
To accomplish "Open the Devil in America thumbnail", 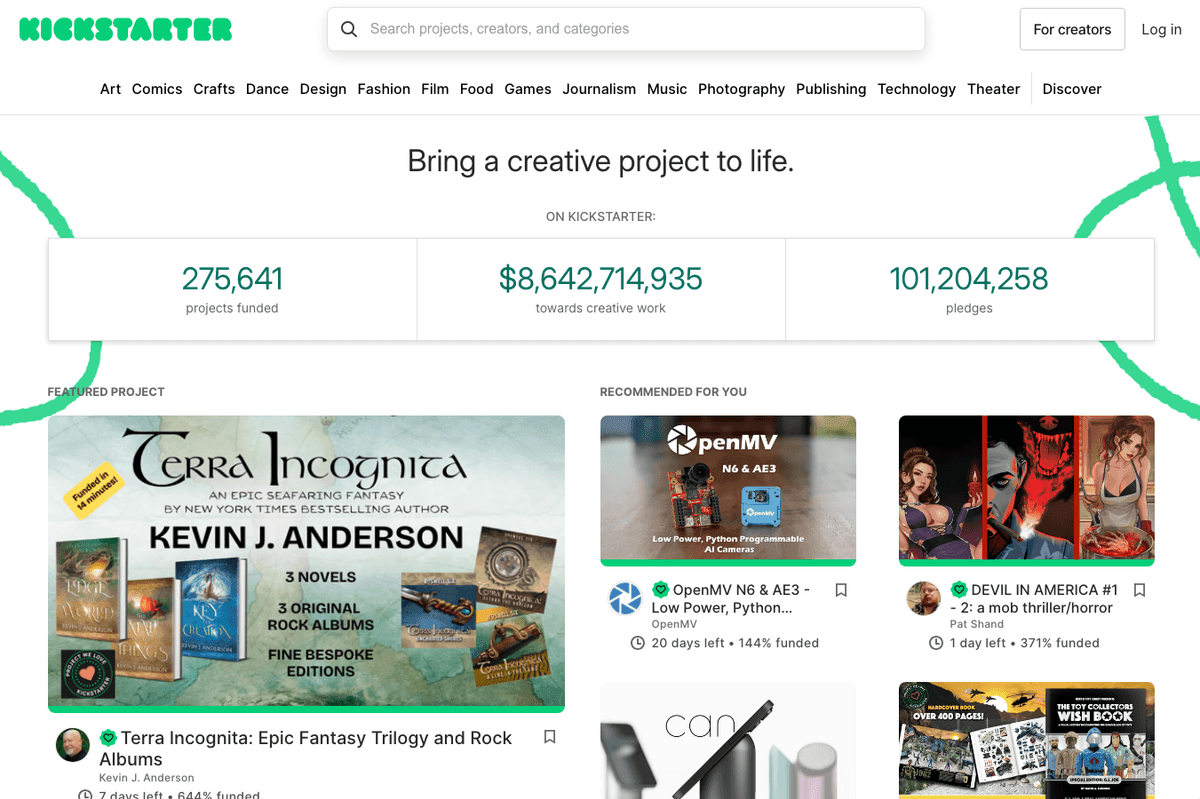I will [1027, 489].
